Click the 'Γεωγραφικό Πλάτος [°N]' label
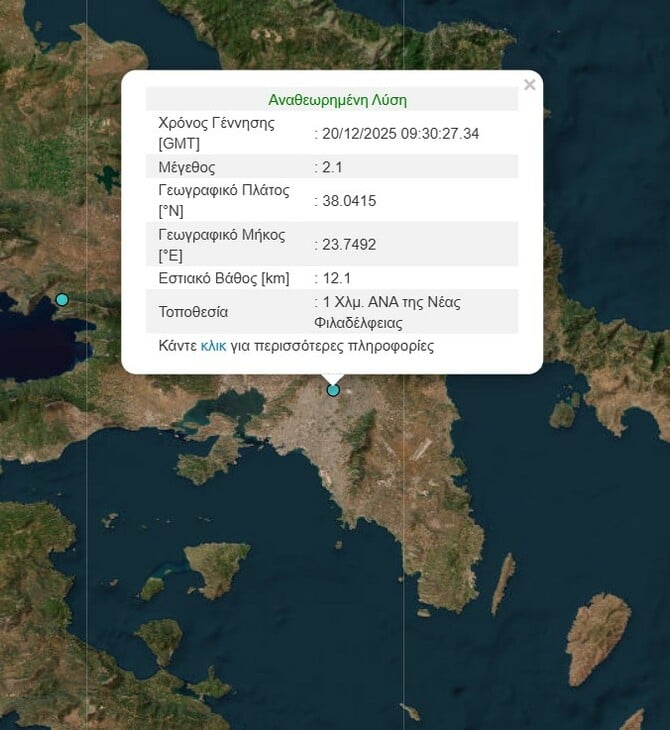 [x=224, y=201]
